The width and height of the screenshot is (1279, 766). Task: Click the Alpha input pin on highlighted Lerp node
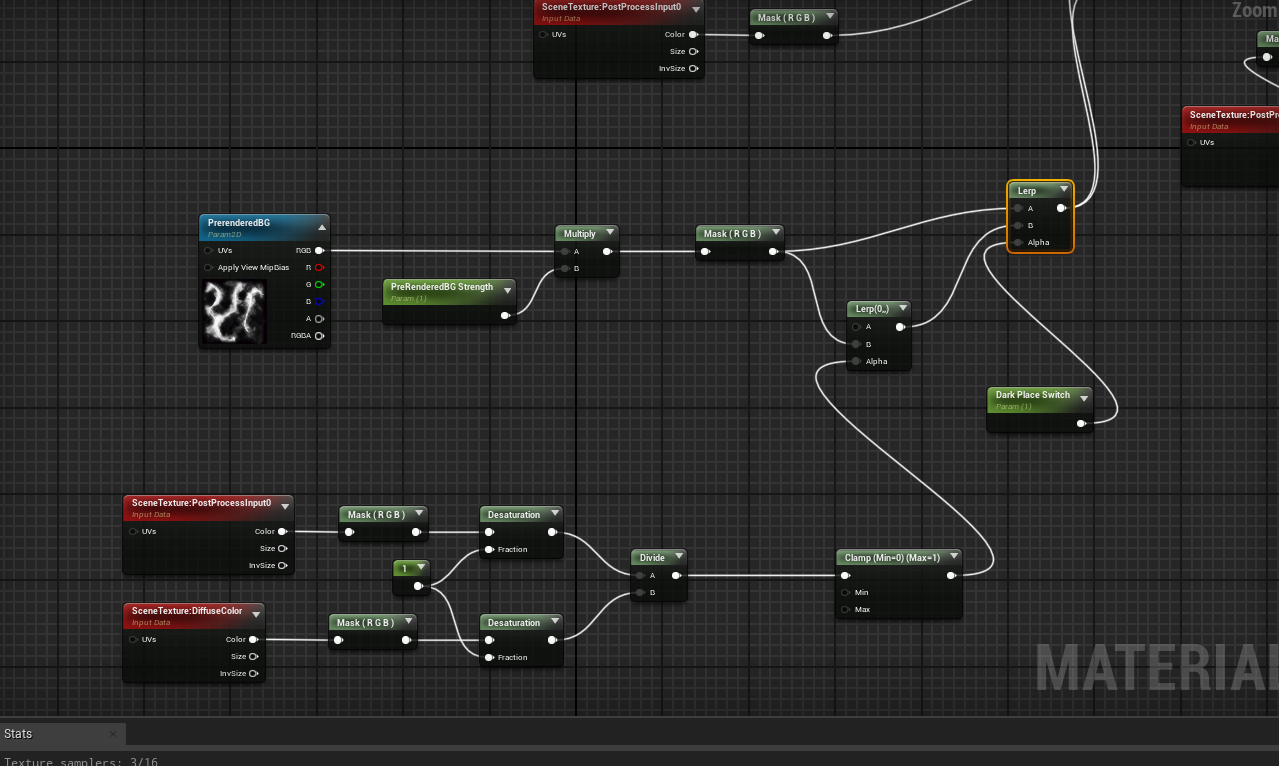[1017, 242]
